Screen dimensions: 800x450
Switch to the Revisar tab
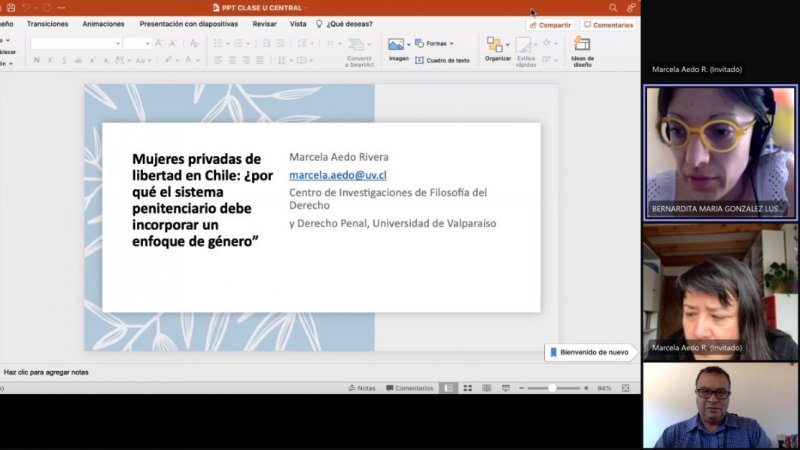click(264, 24)
